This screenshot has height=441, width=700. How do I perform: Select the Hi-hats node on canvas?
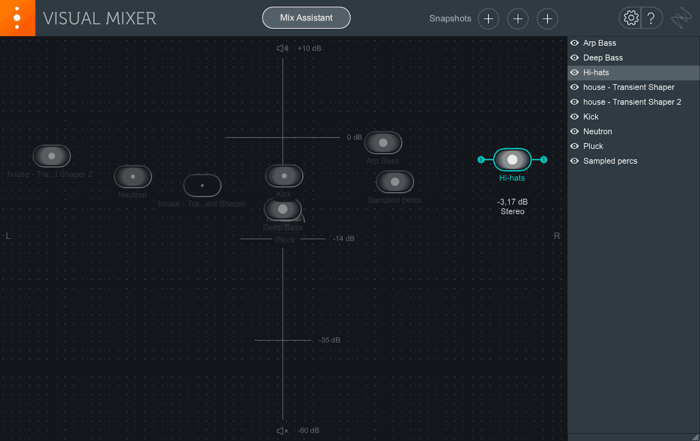(512, 159)
